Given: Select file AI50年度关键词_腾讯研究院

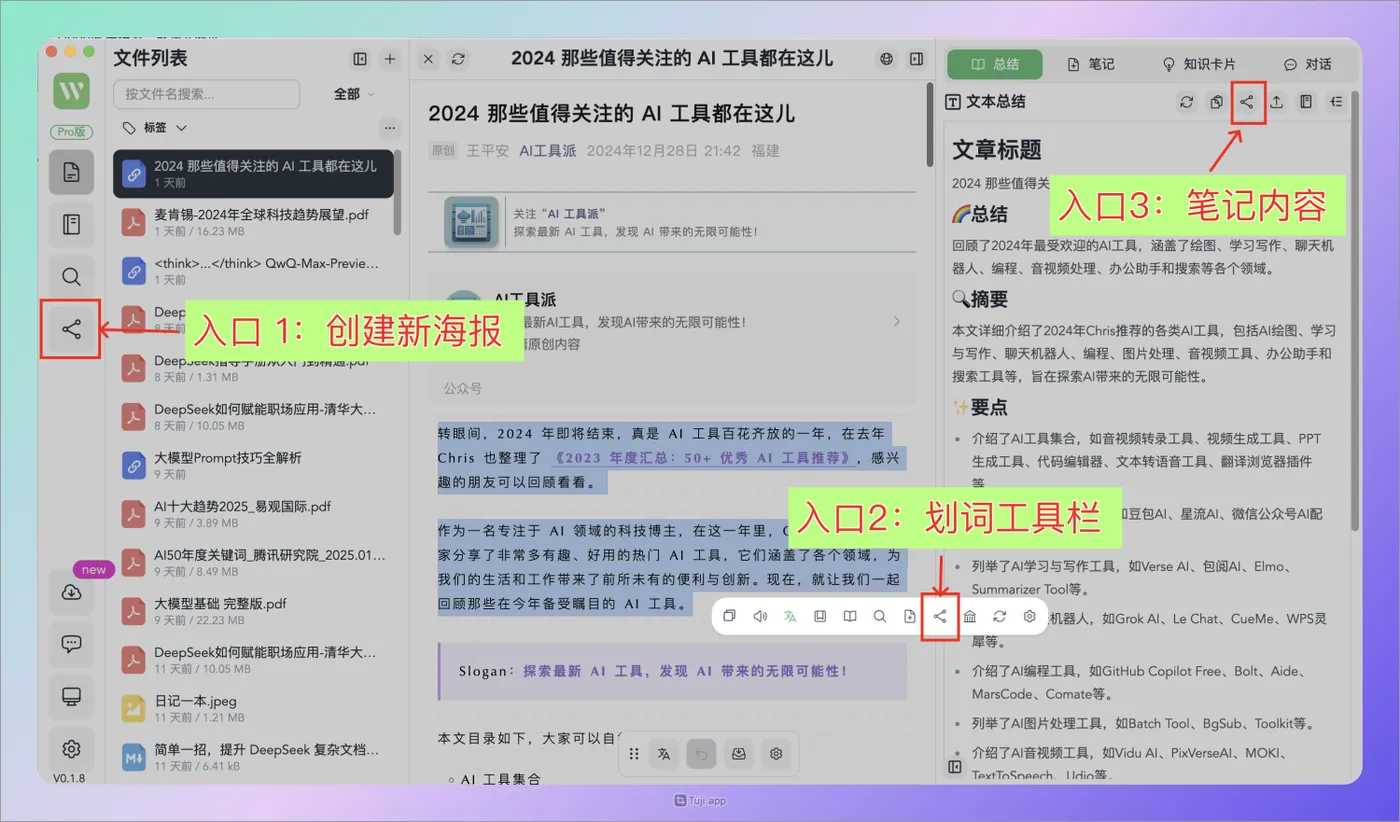Looking at the screenshot, I should [x=254, y=562].
